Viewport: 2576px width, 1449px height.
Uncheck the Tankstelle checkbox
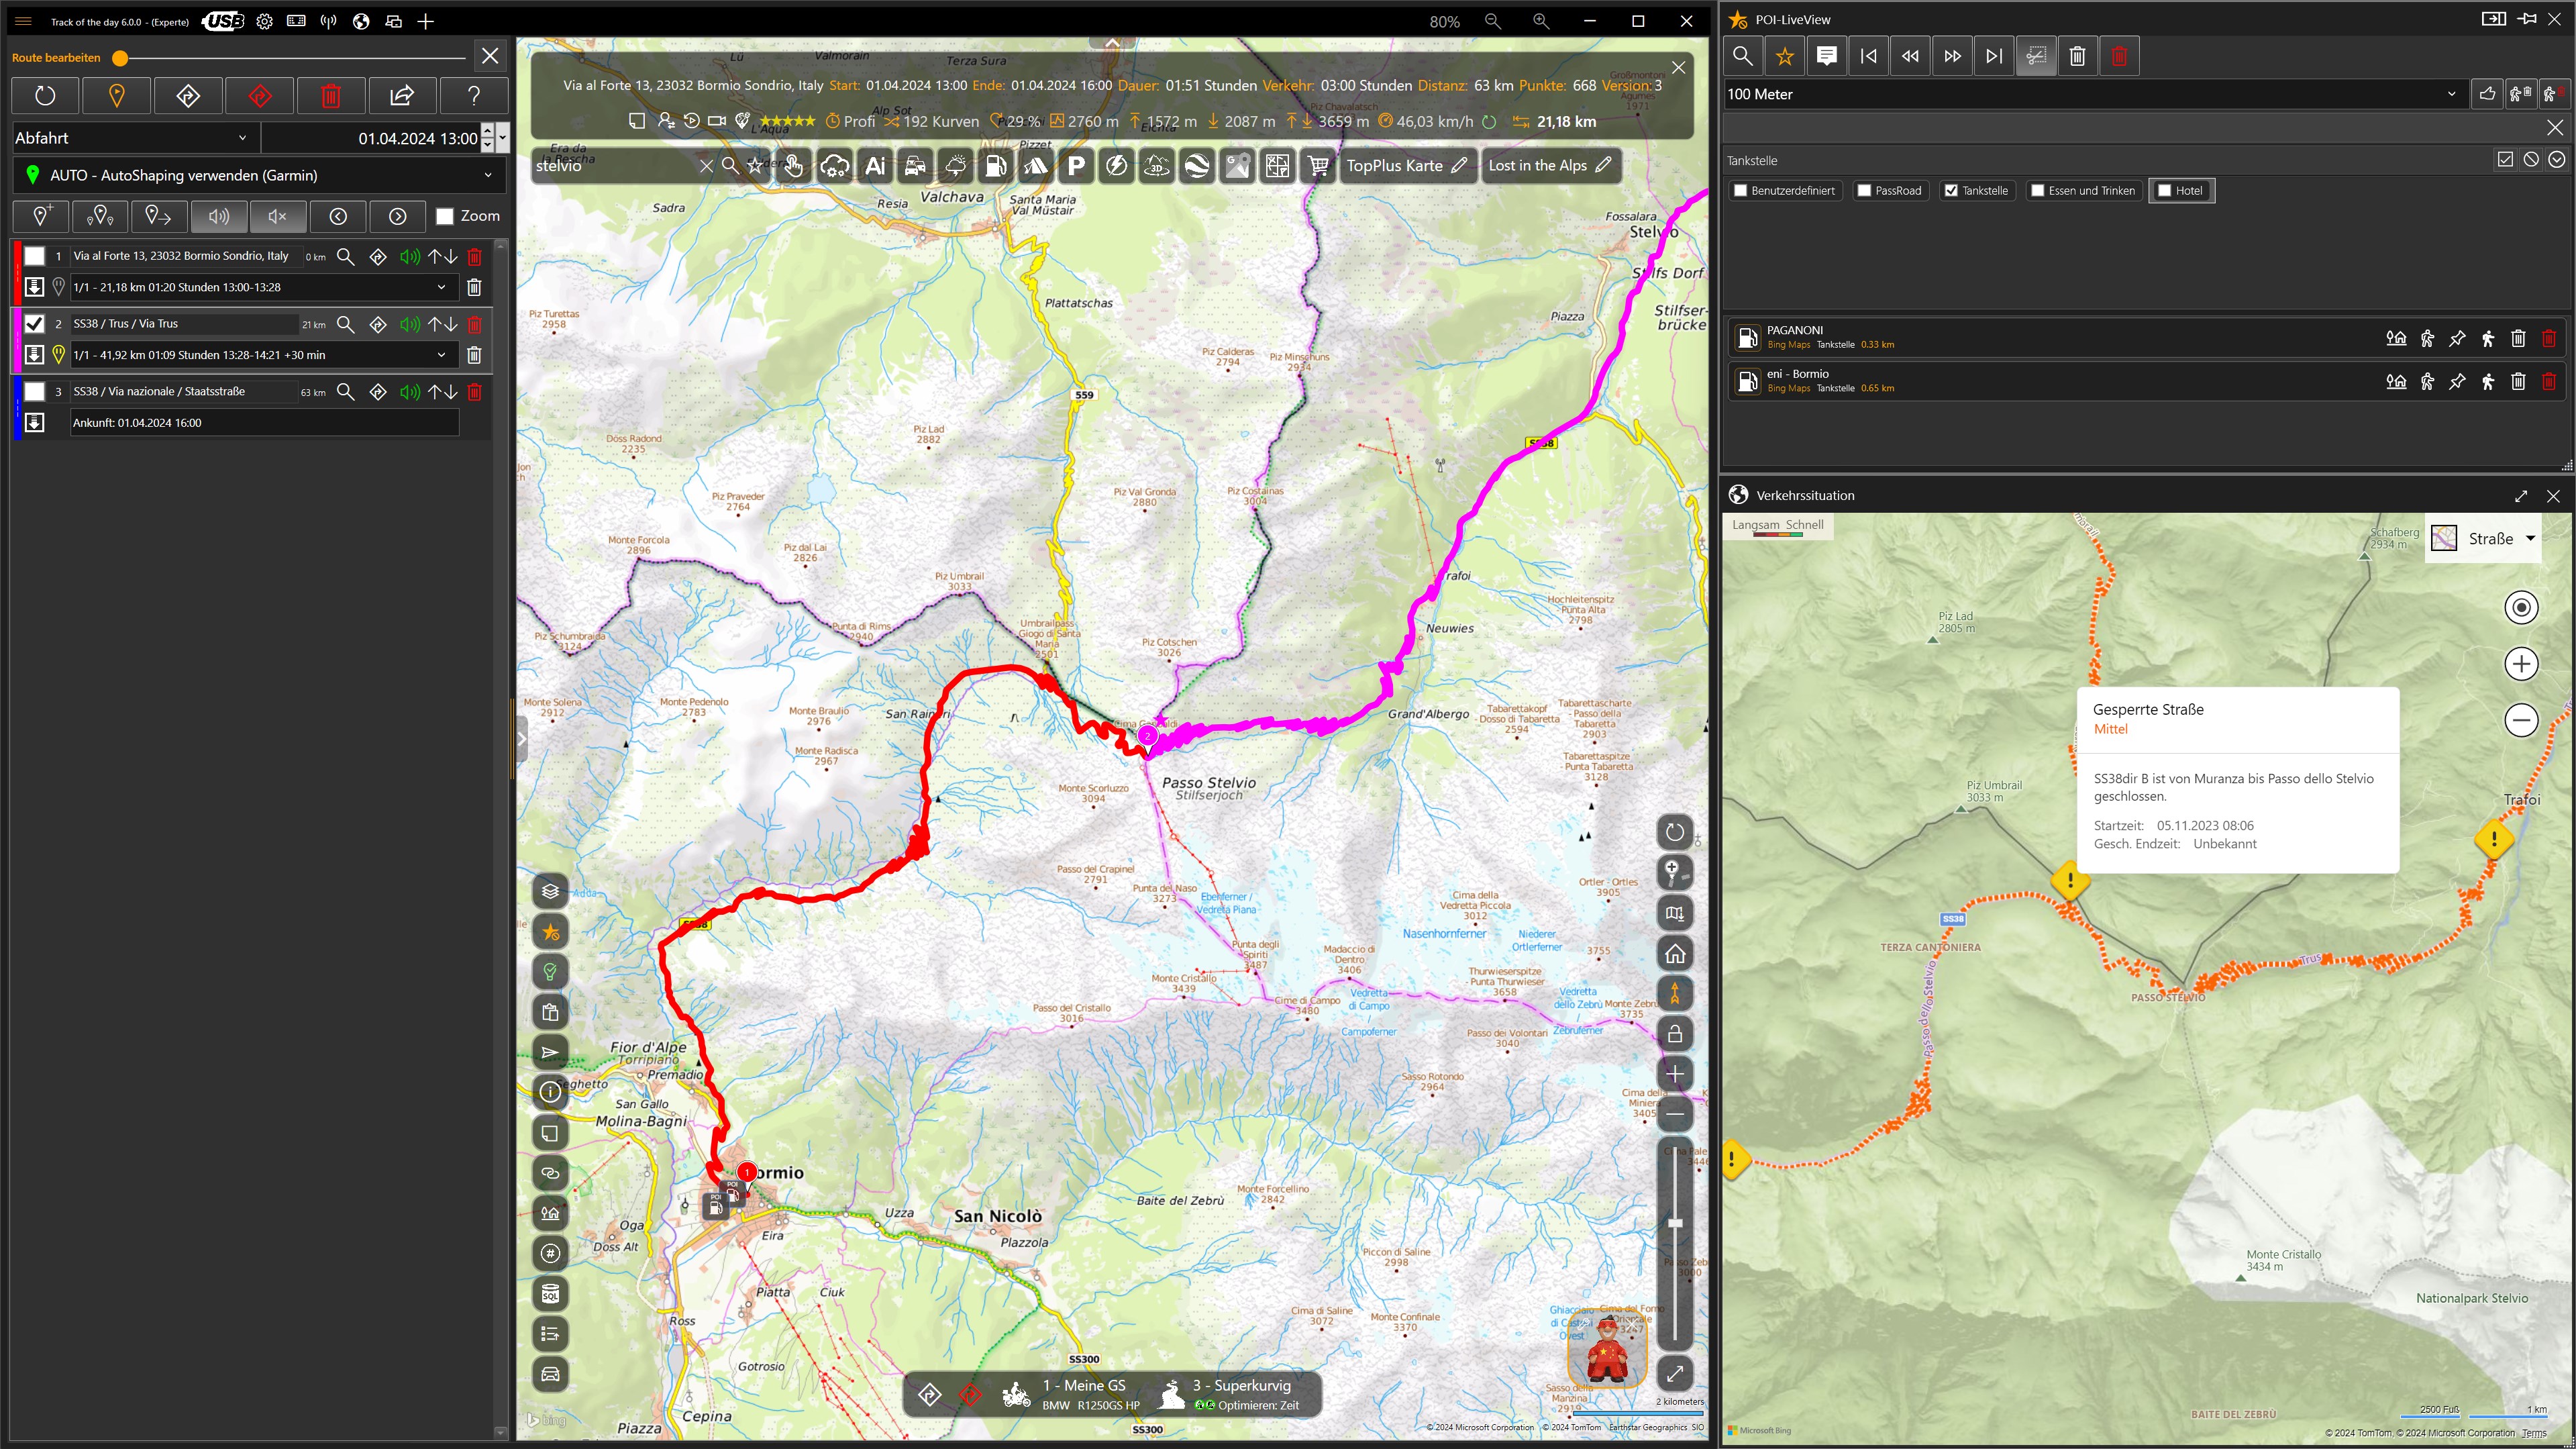pyautogui.click(x=1951, y=191)
